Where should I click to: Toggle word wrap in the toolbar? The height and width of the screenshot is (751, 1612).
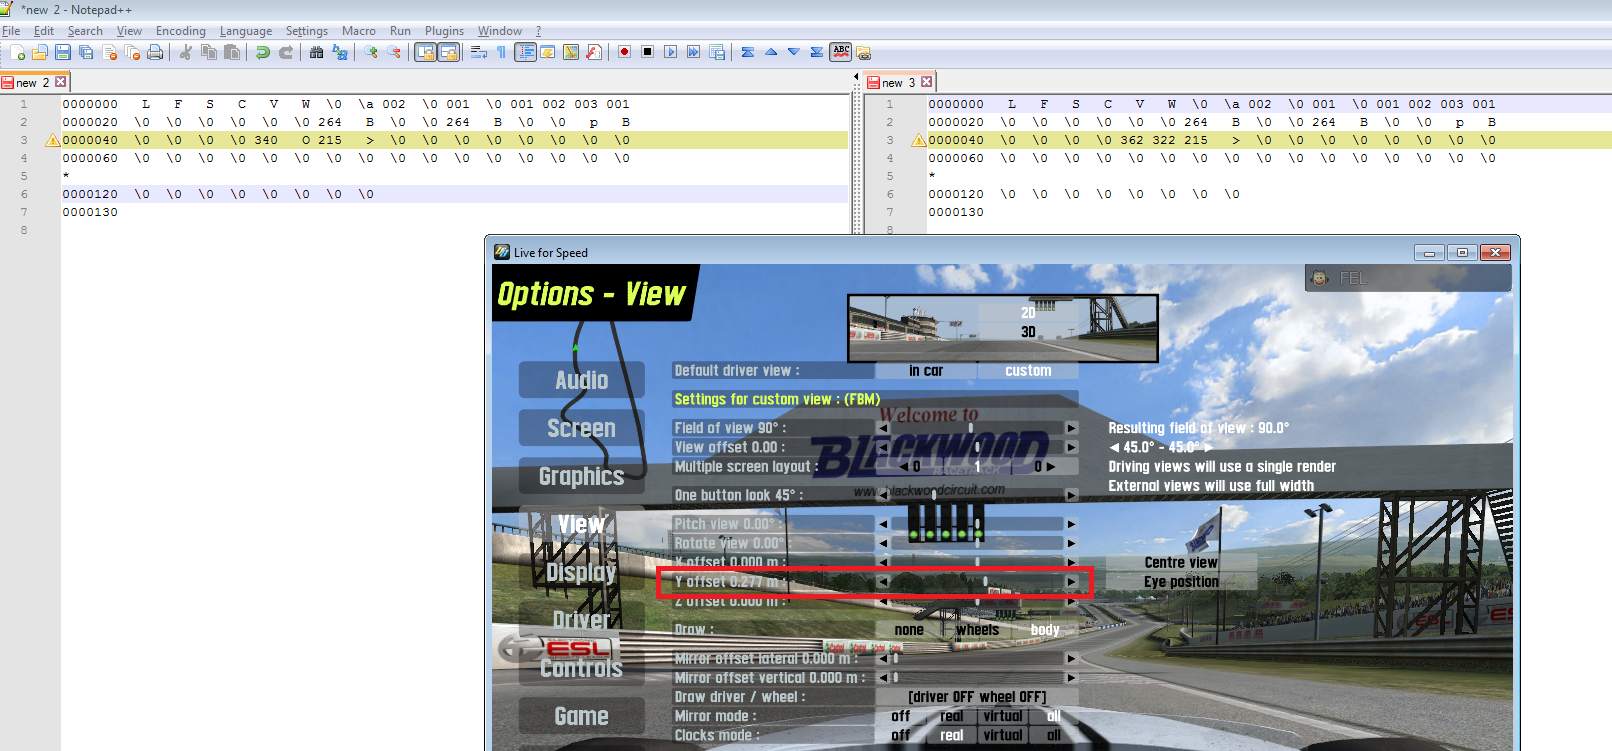[x=479, y=52]
